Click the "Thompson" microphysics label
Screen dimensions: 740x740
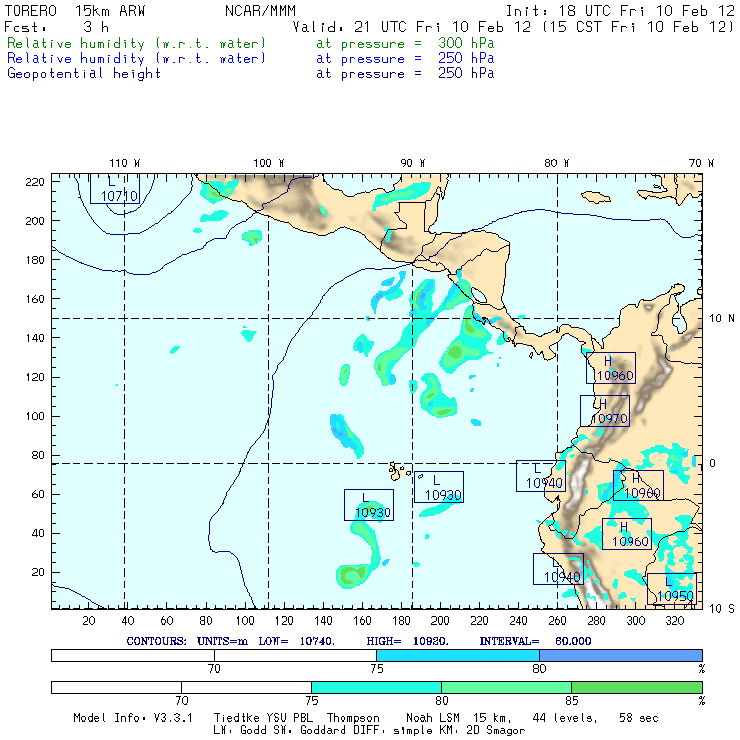point(353,718)
